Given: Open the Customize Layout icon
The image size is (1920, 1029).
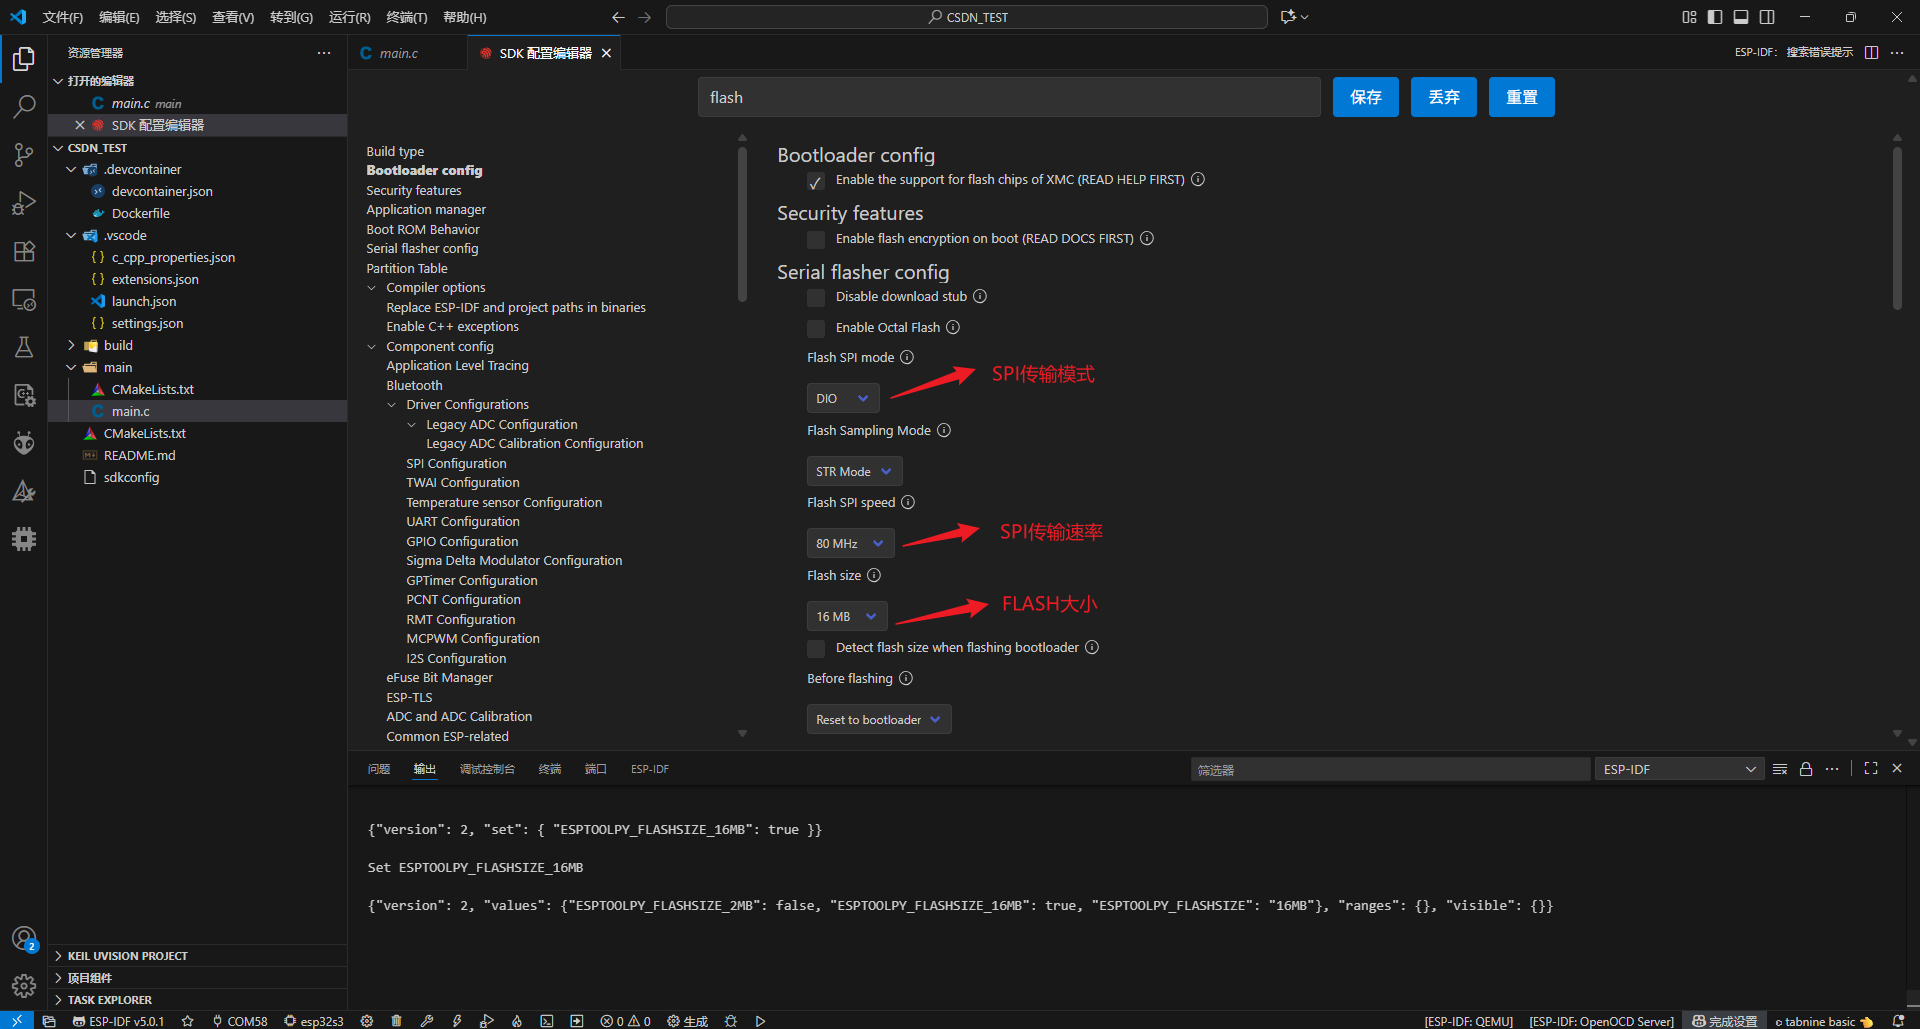Looking at the screenshot, I should (1689, 17).
